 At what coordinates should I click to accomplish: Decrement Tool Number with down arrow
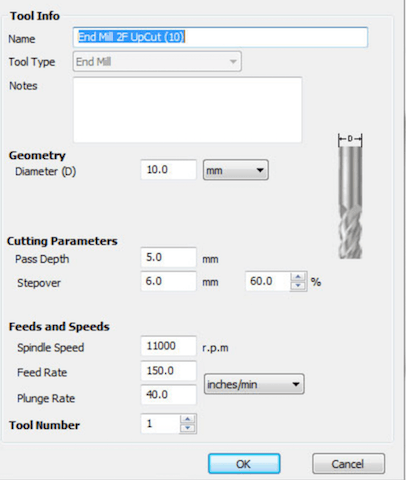pyautogui.click(x=188, y=428)
